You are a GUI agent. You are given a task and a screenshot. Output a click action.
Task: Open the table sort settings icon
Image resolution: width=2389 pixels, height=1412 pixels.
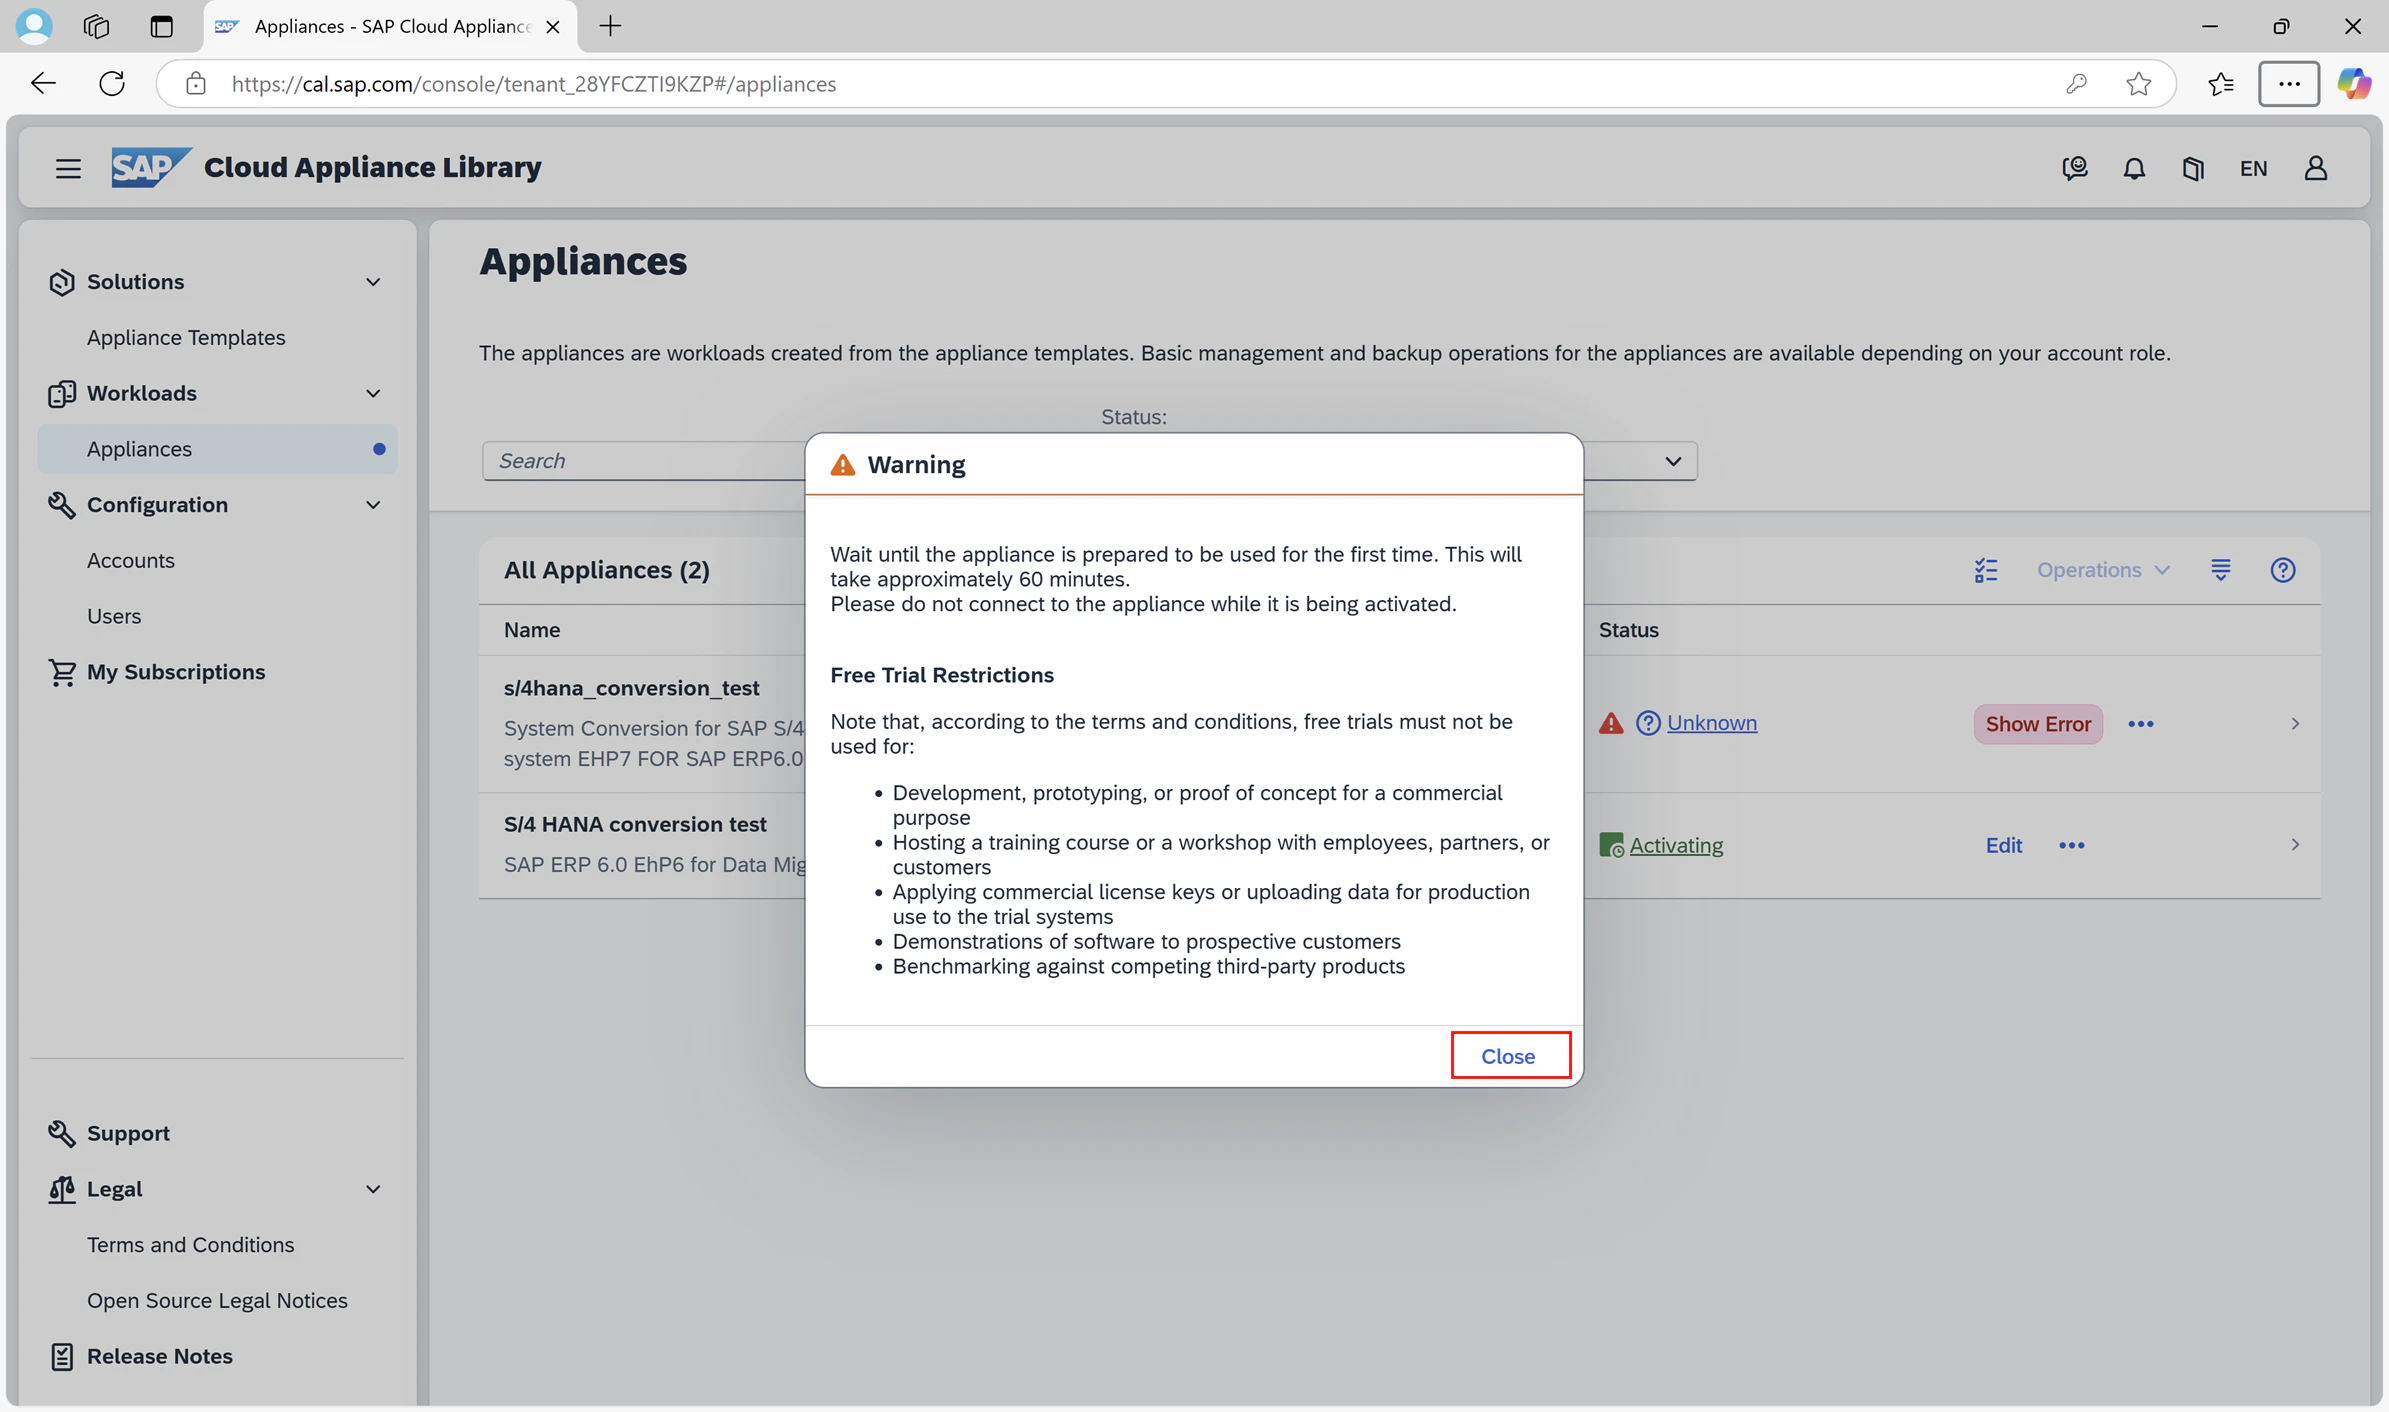click(x=2221, y=570)
